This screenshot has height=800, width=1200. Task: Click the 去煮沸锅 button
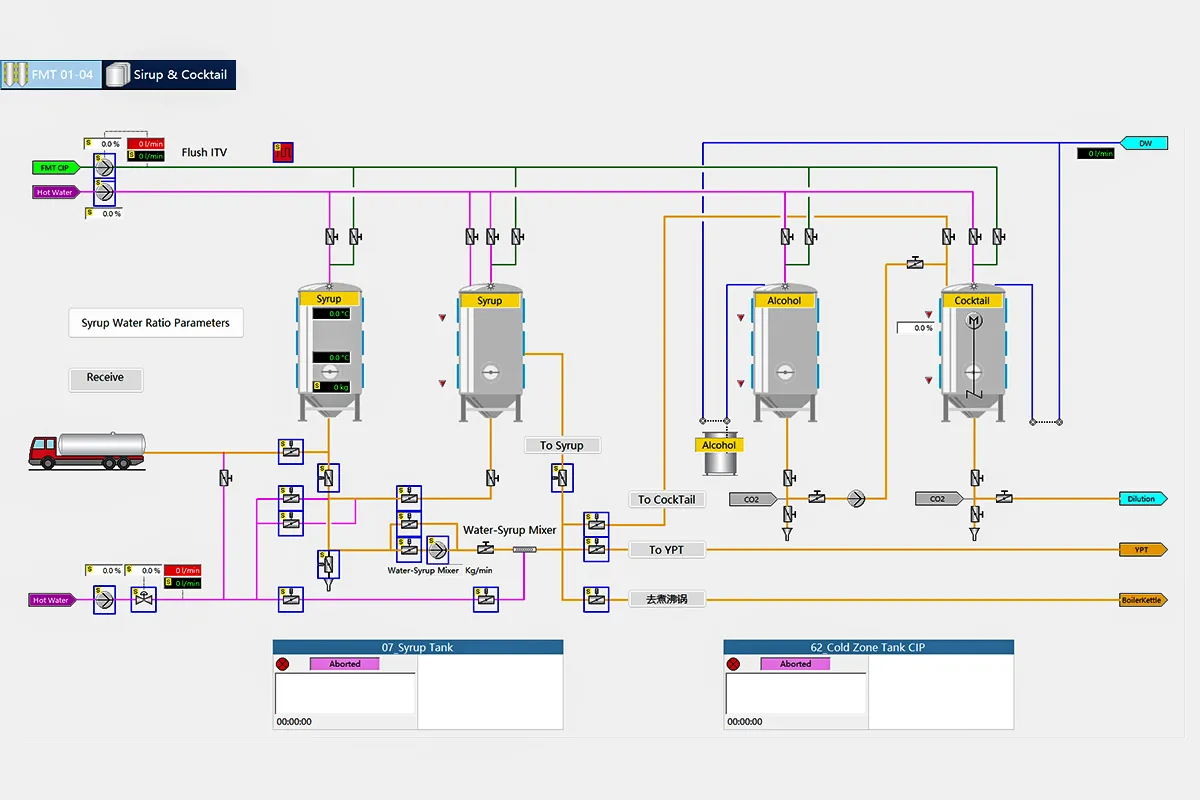click(x=667, y=599)
